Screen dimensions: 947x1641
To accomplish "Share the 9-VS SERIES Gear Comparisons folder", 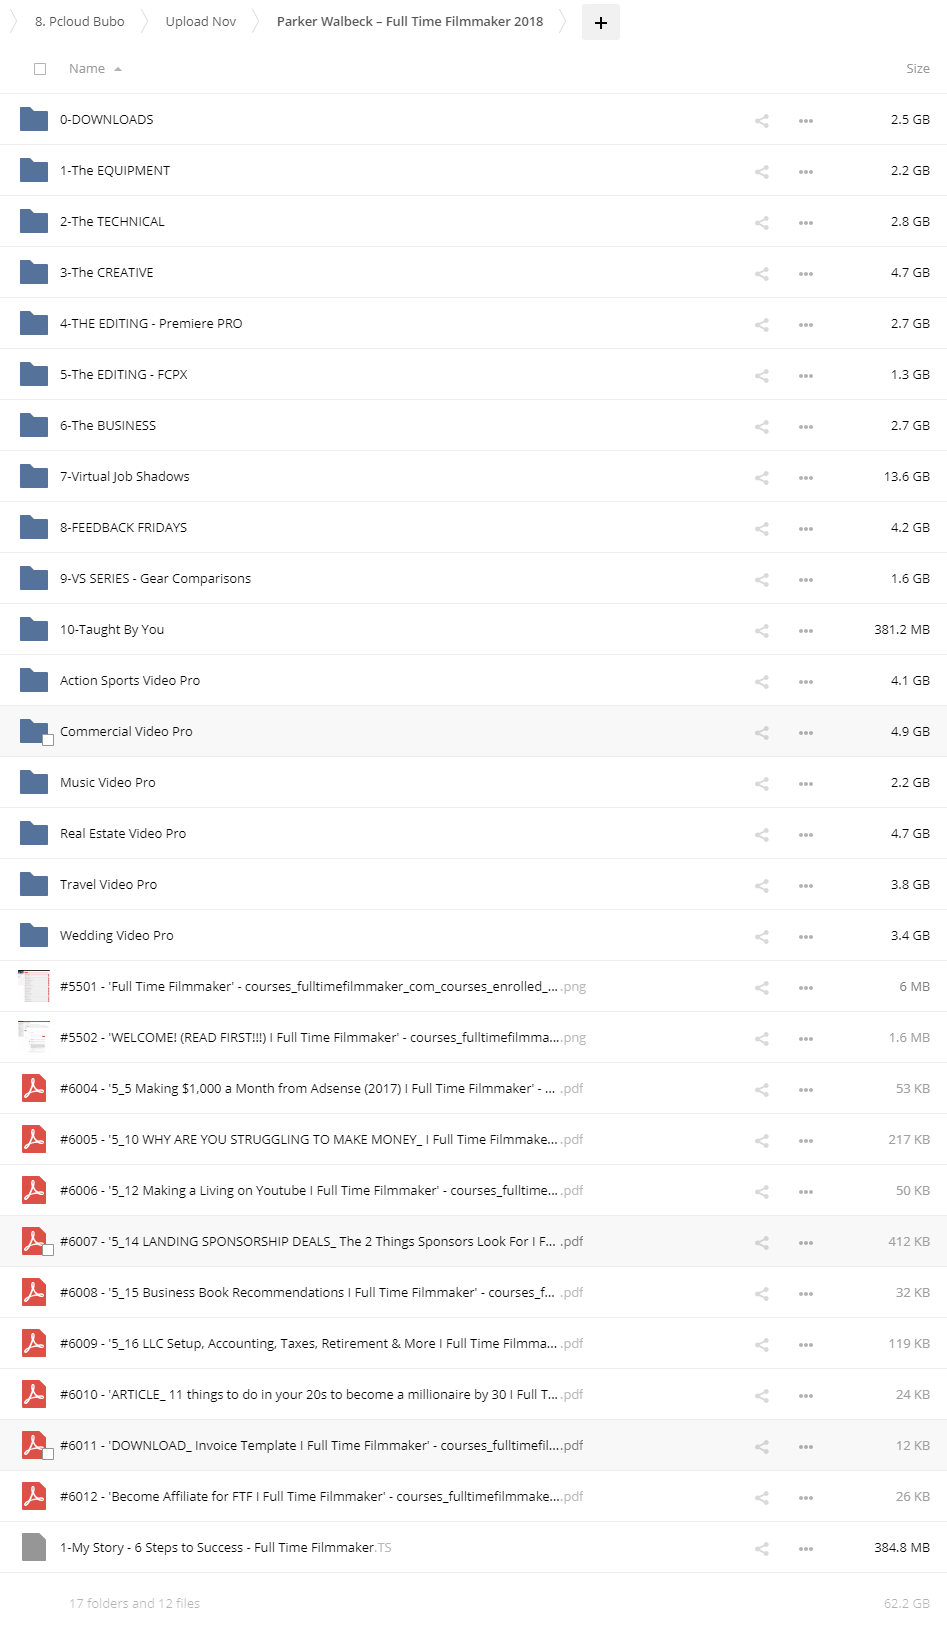I will coord(762,580).
